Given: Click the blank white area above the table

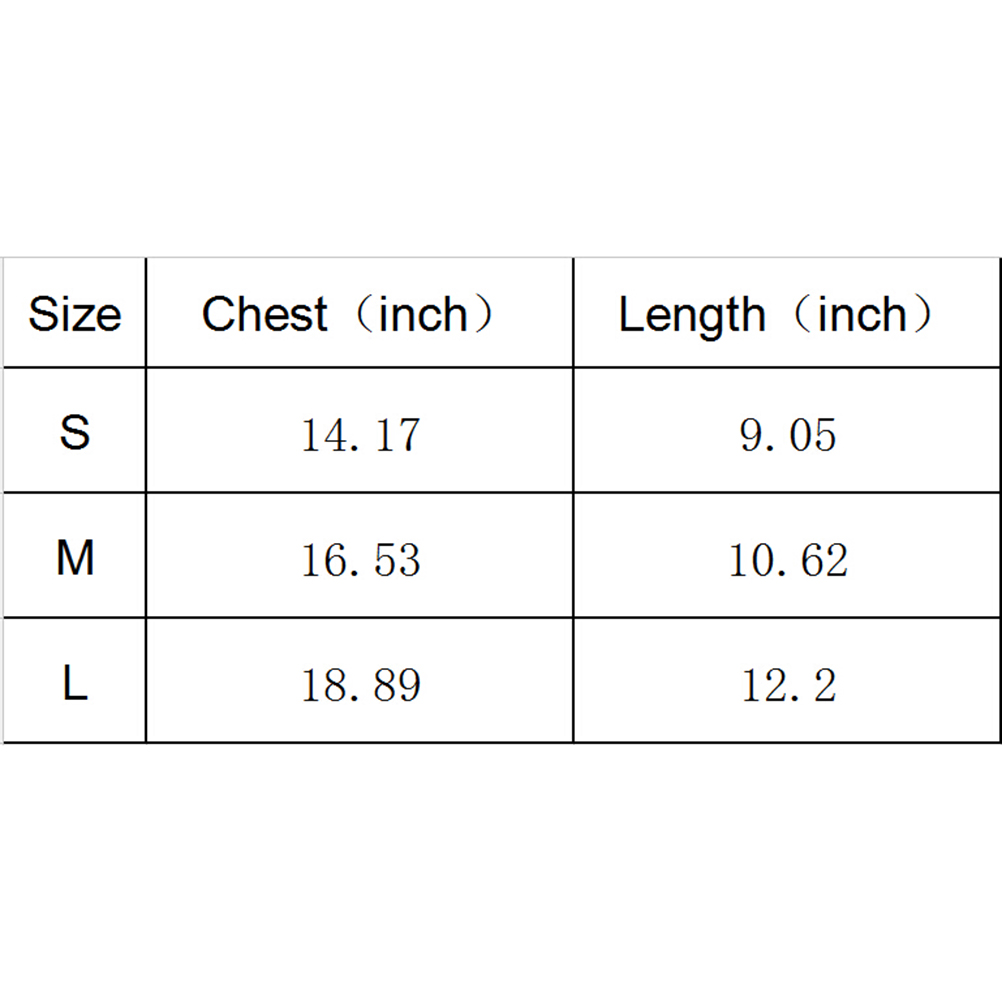Looking at the screenshot, I should [x=500, y=130].
